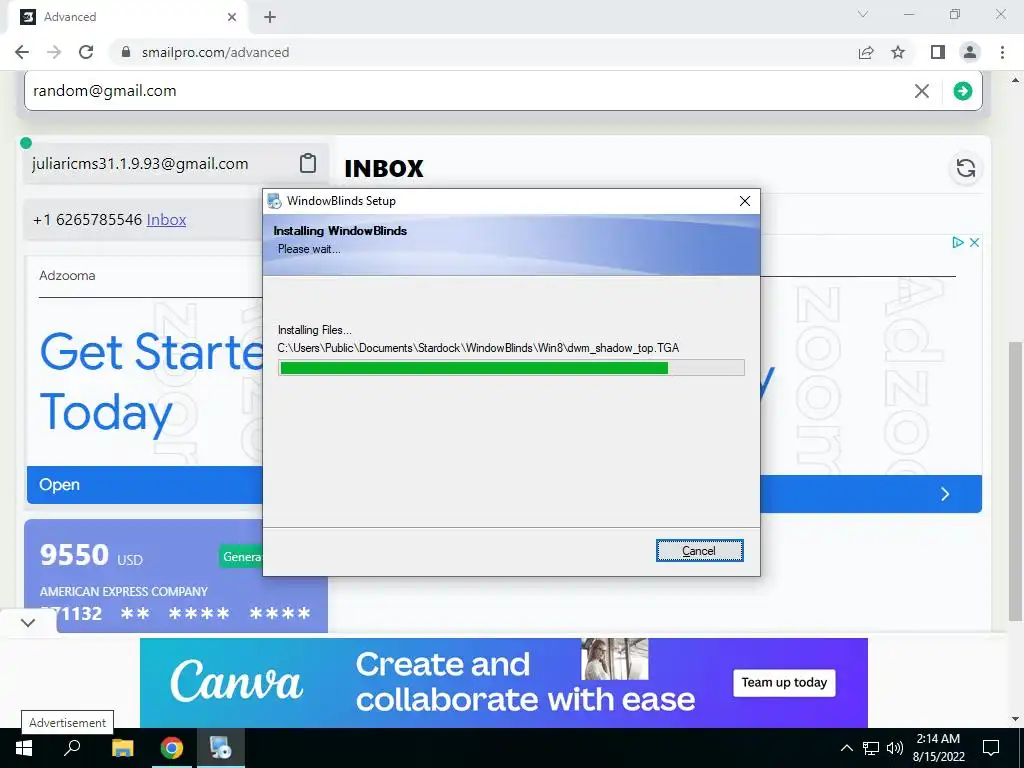Click the network tray icon
Viewport: 1024px width, 768px height.
871,748
